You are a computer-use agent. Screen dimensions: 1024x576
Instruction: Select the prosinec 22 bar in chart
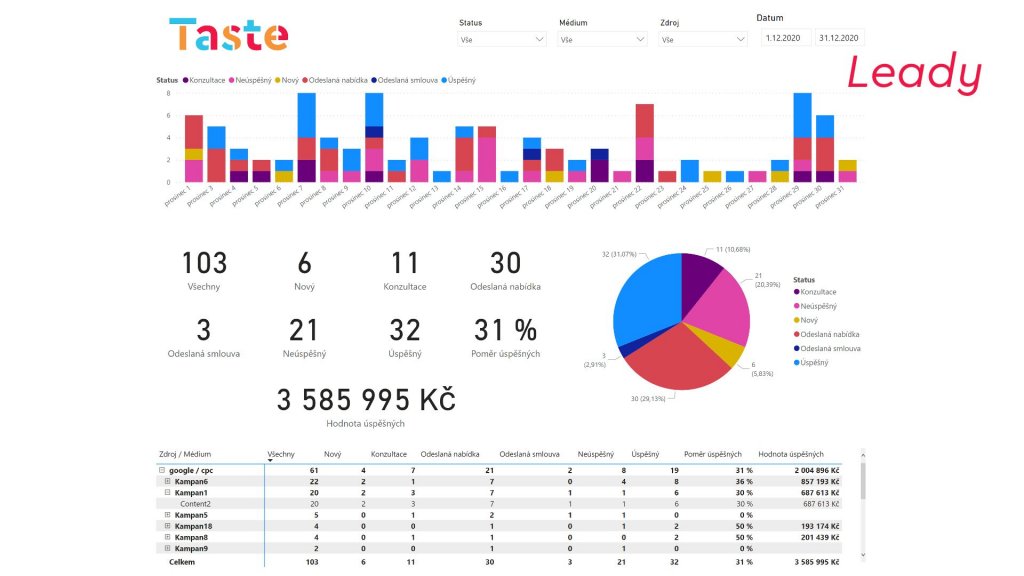click(x=644, y=143)
